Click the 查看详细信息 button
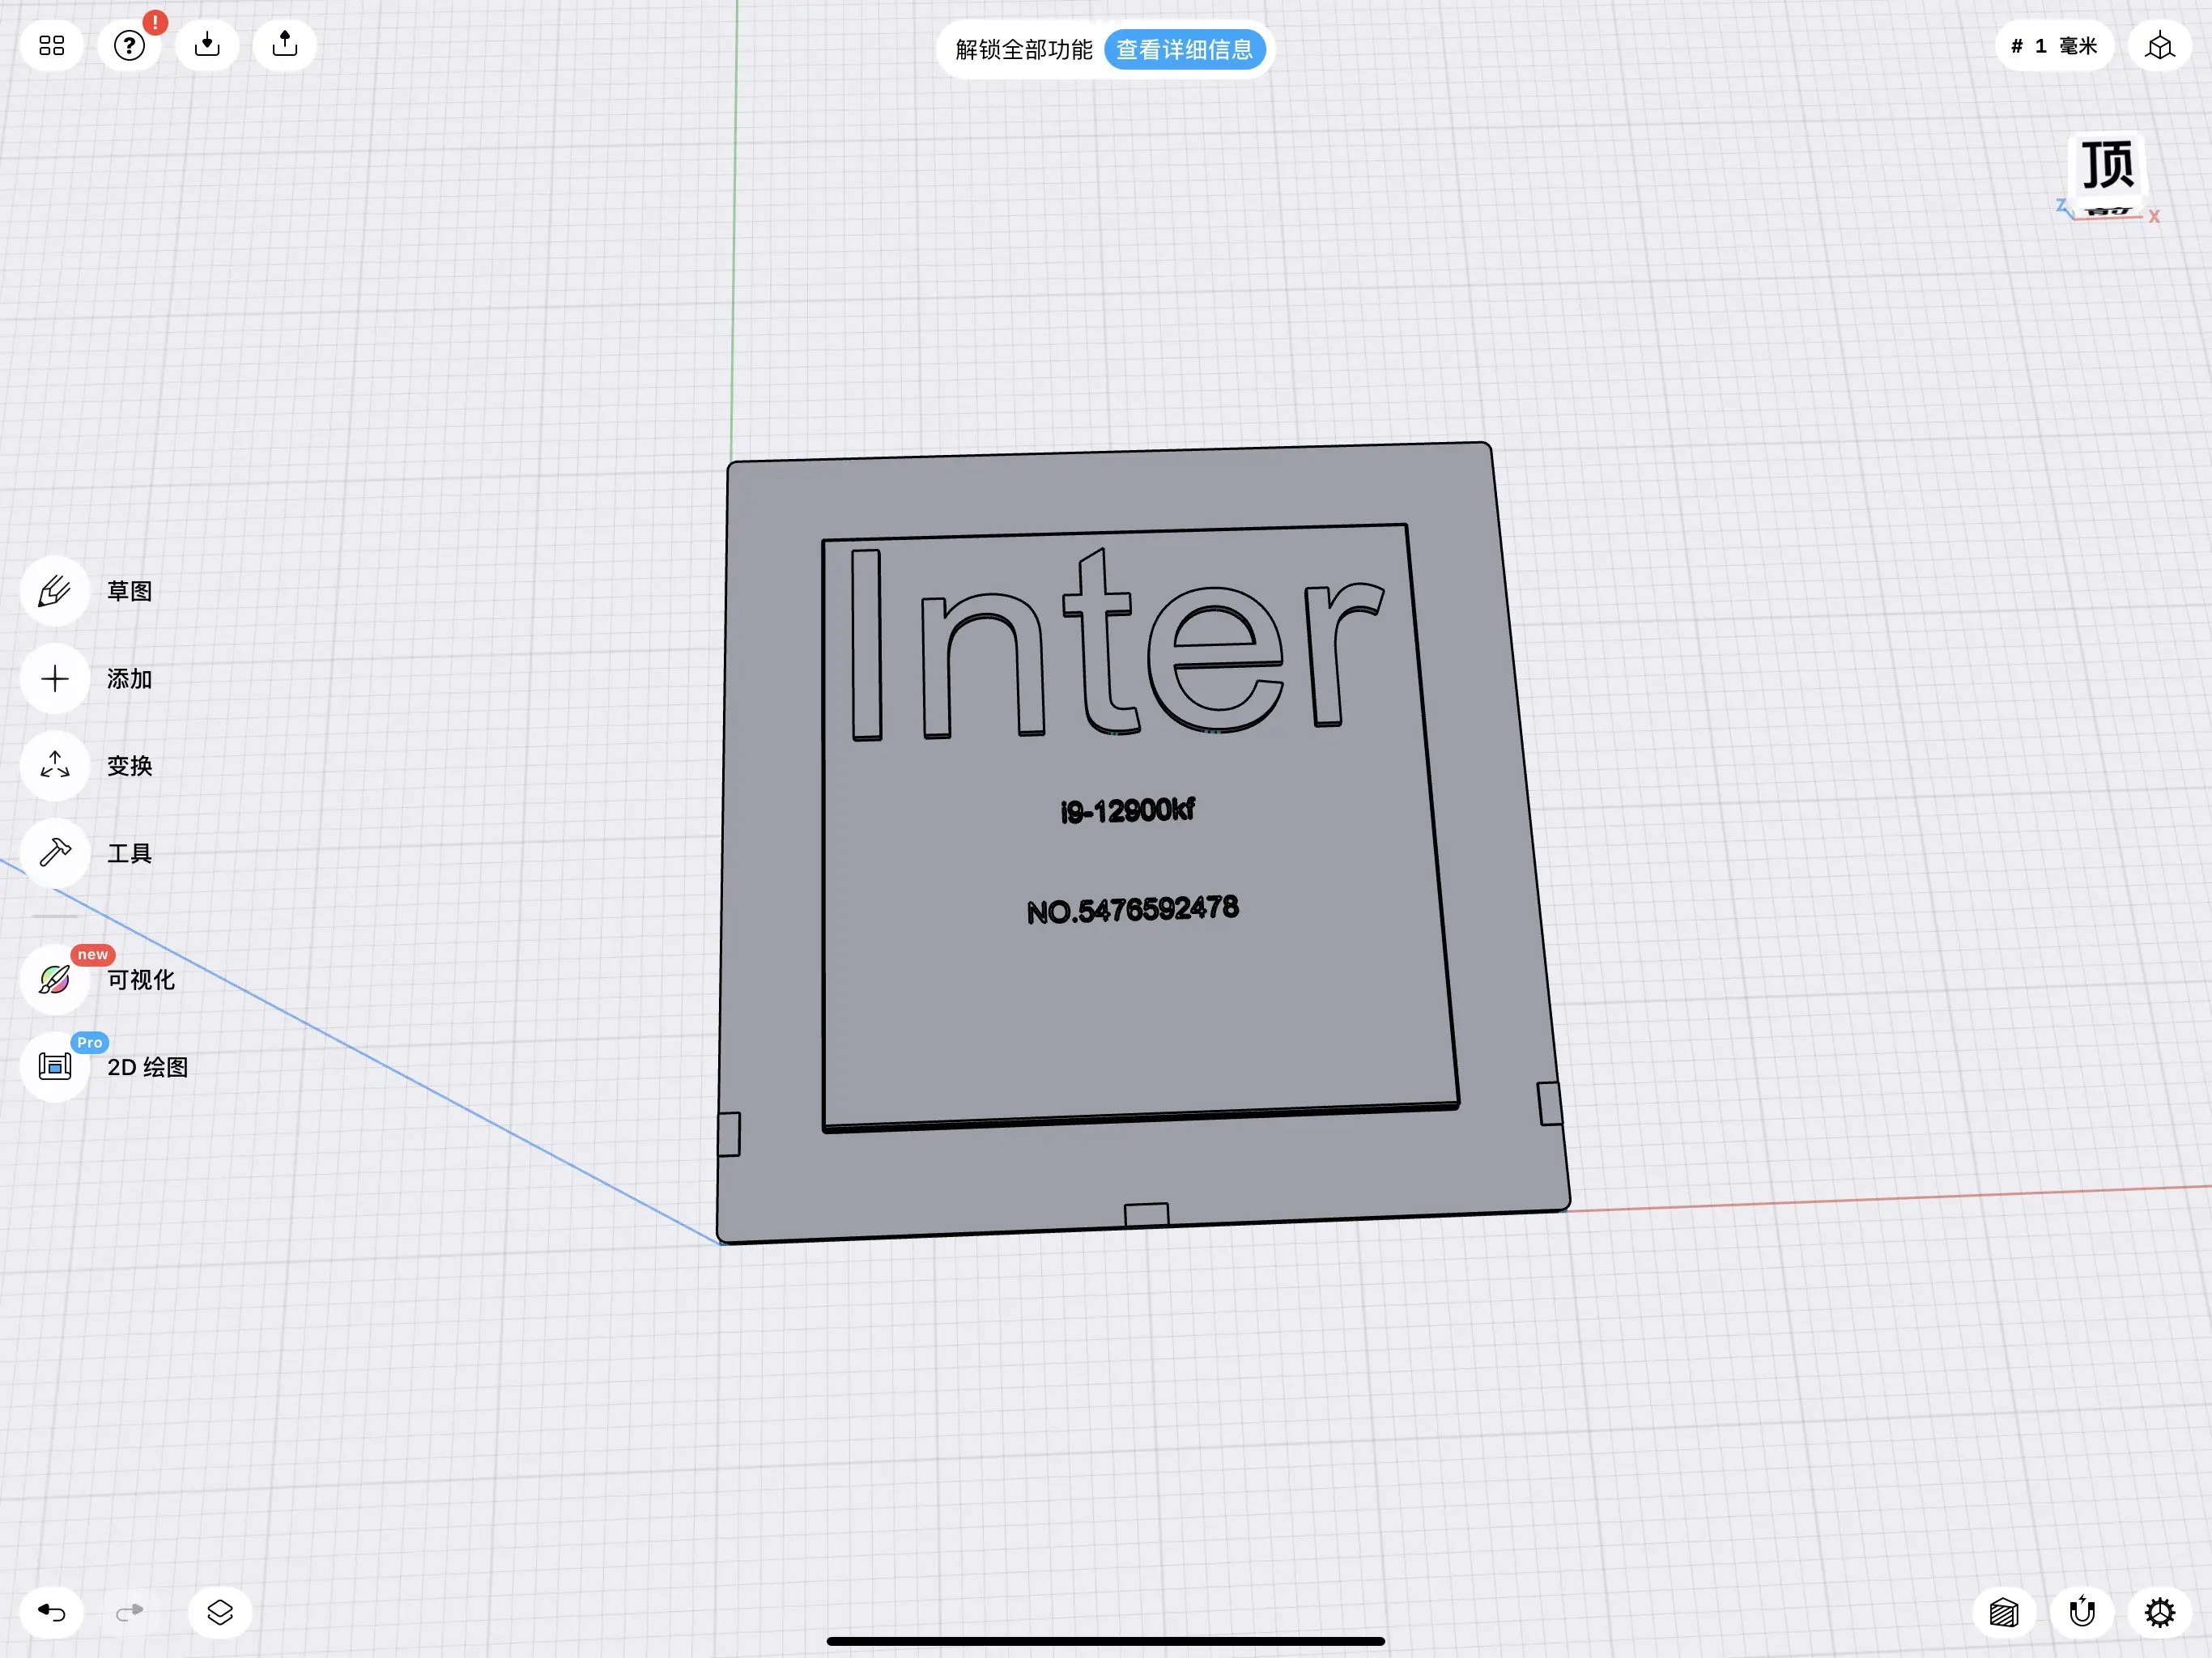This screenshot has width=2212, height=1658. 1184,49
